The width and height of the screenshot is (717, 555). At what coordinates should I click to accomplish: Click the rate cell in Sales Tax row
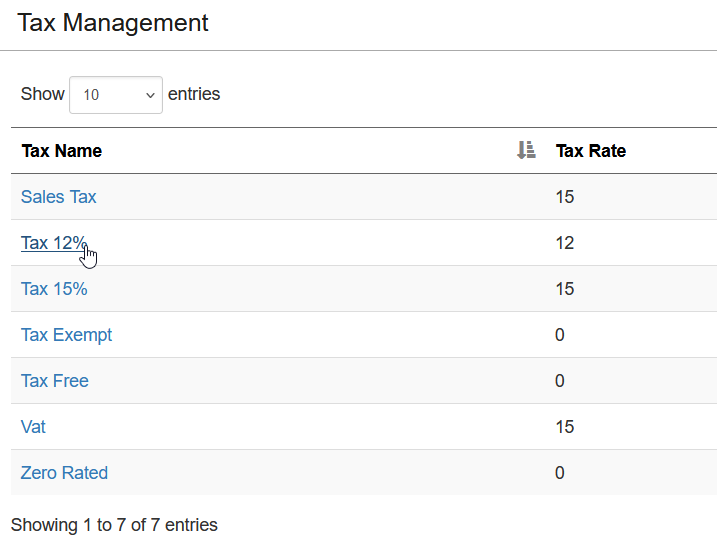point(565,197)
